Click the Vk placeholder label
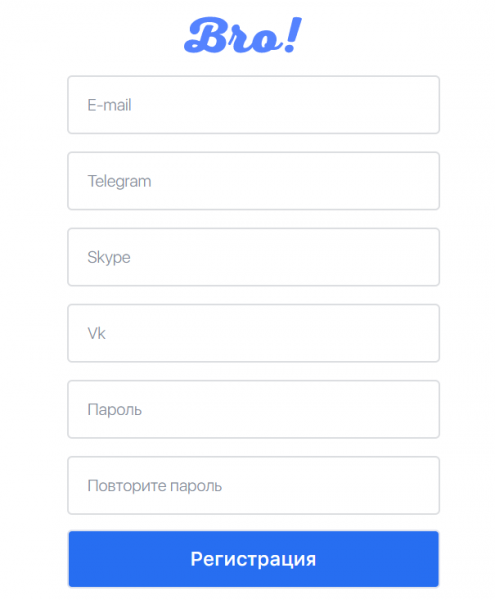Screen dimensions: 495x600 pyautogui.click(x=96, y=333)
